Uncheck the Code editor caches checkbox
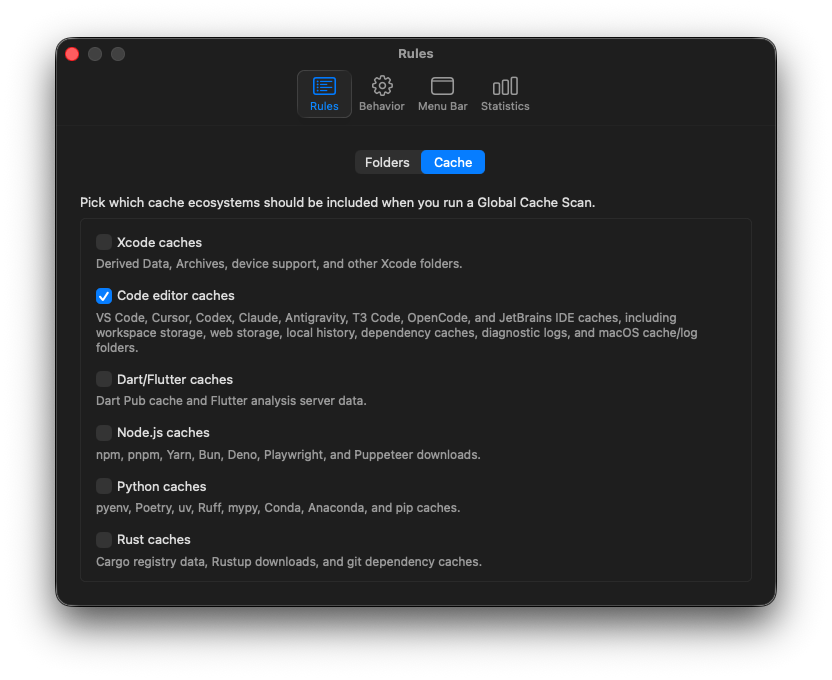Viewport: 832px width, 680px height. pos(104,296)
